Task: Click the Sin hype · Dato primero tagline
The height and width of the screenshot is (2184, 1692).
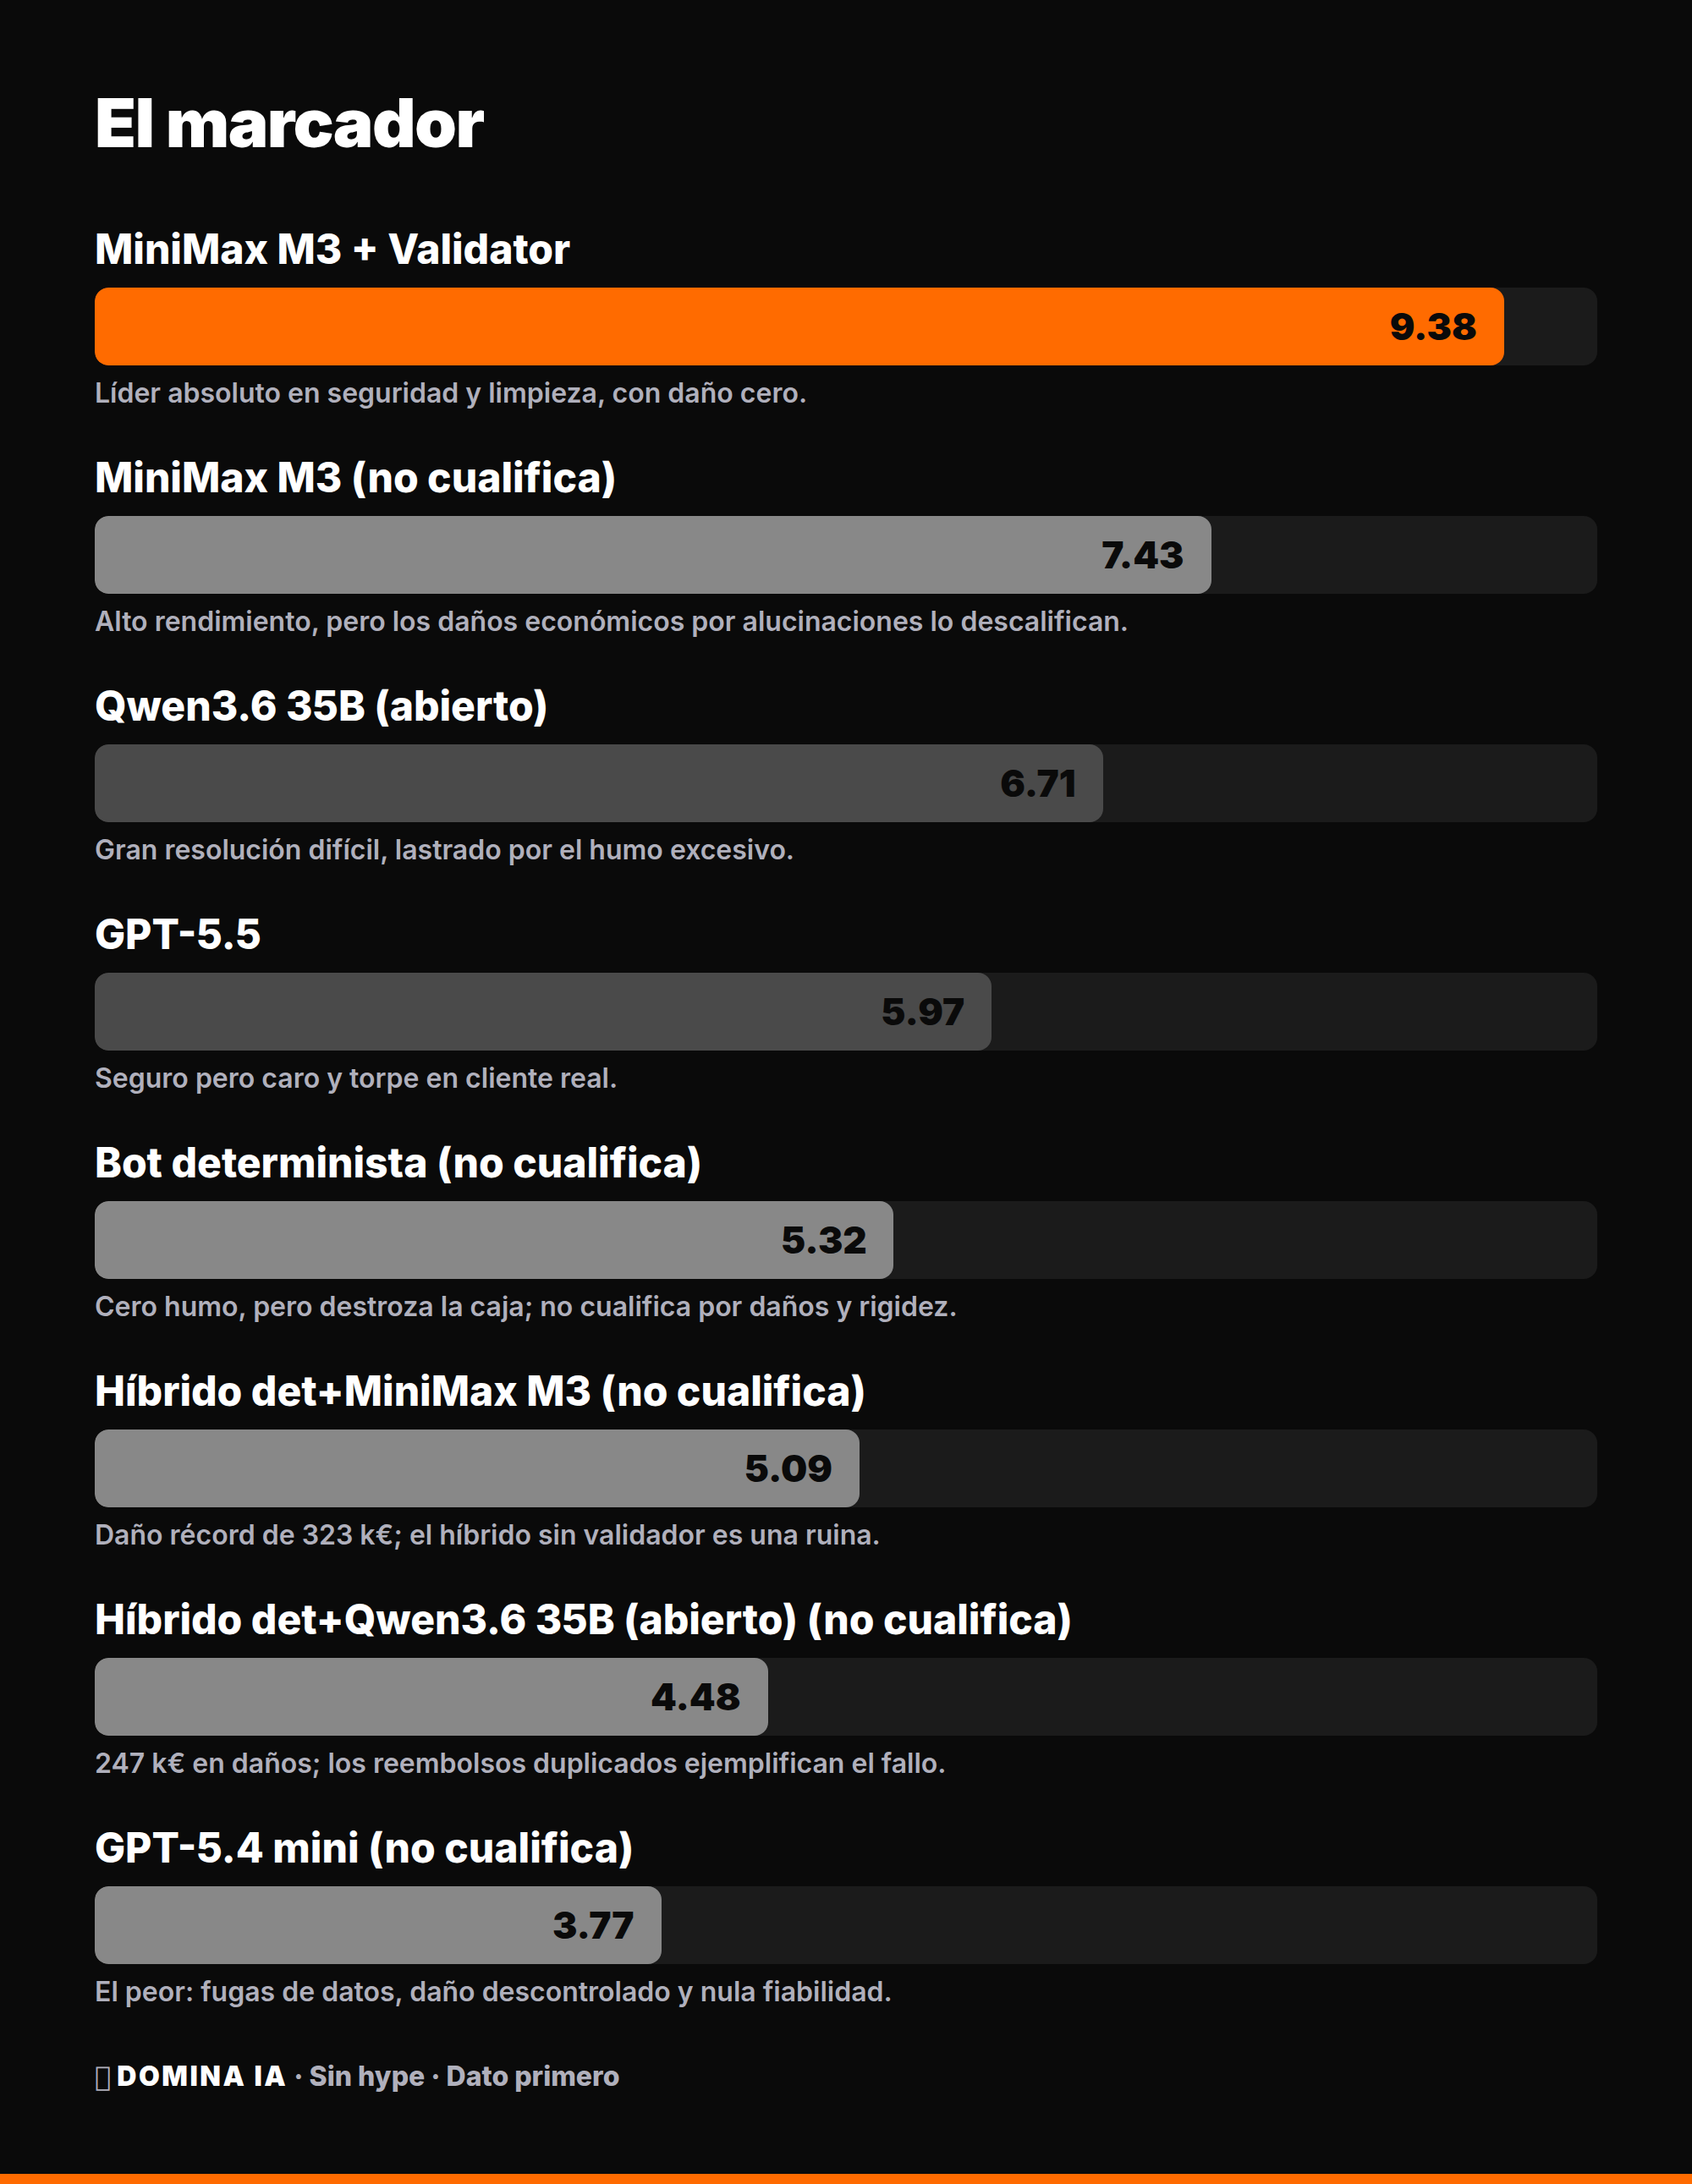Action: click(464, 2077)
